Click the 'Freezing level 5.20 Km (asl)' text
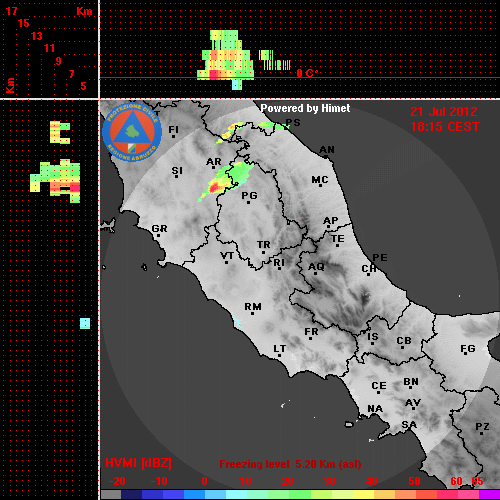Viewport: 500px width, 500px height. click(x=290, y=464)
